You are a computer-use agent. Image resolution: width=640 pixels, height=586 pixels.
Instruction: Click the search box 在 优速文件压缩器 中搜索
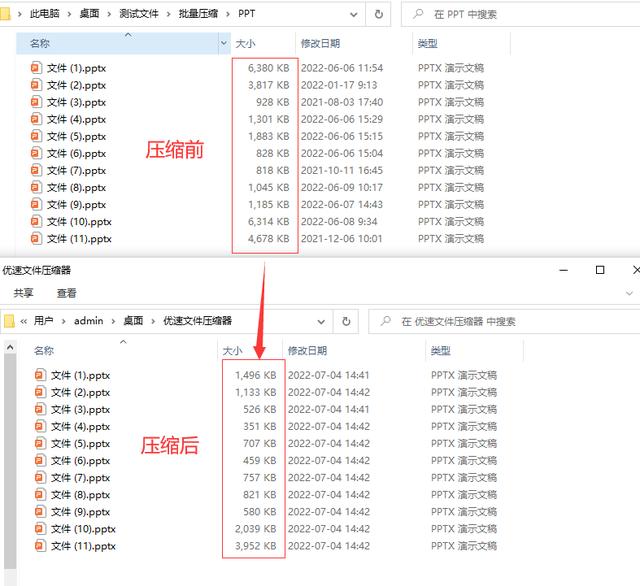point(504,322)
